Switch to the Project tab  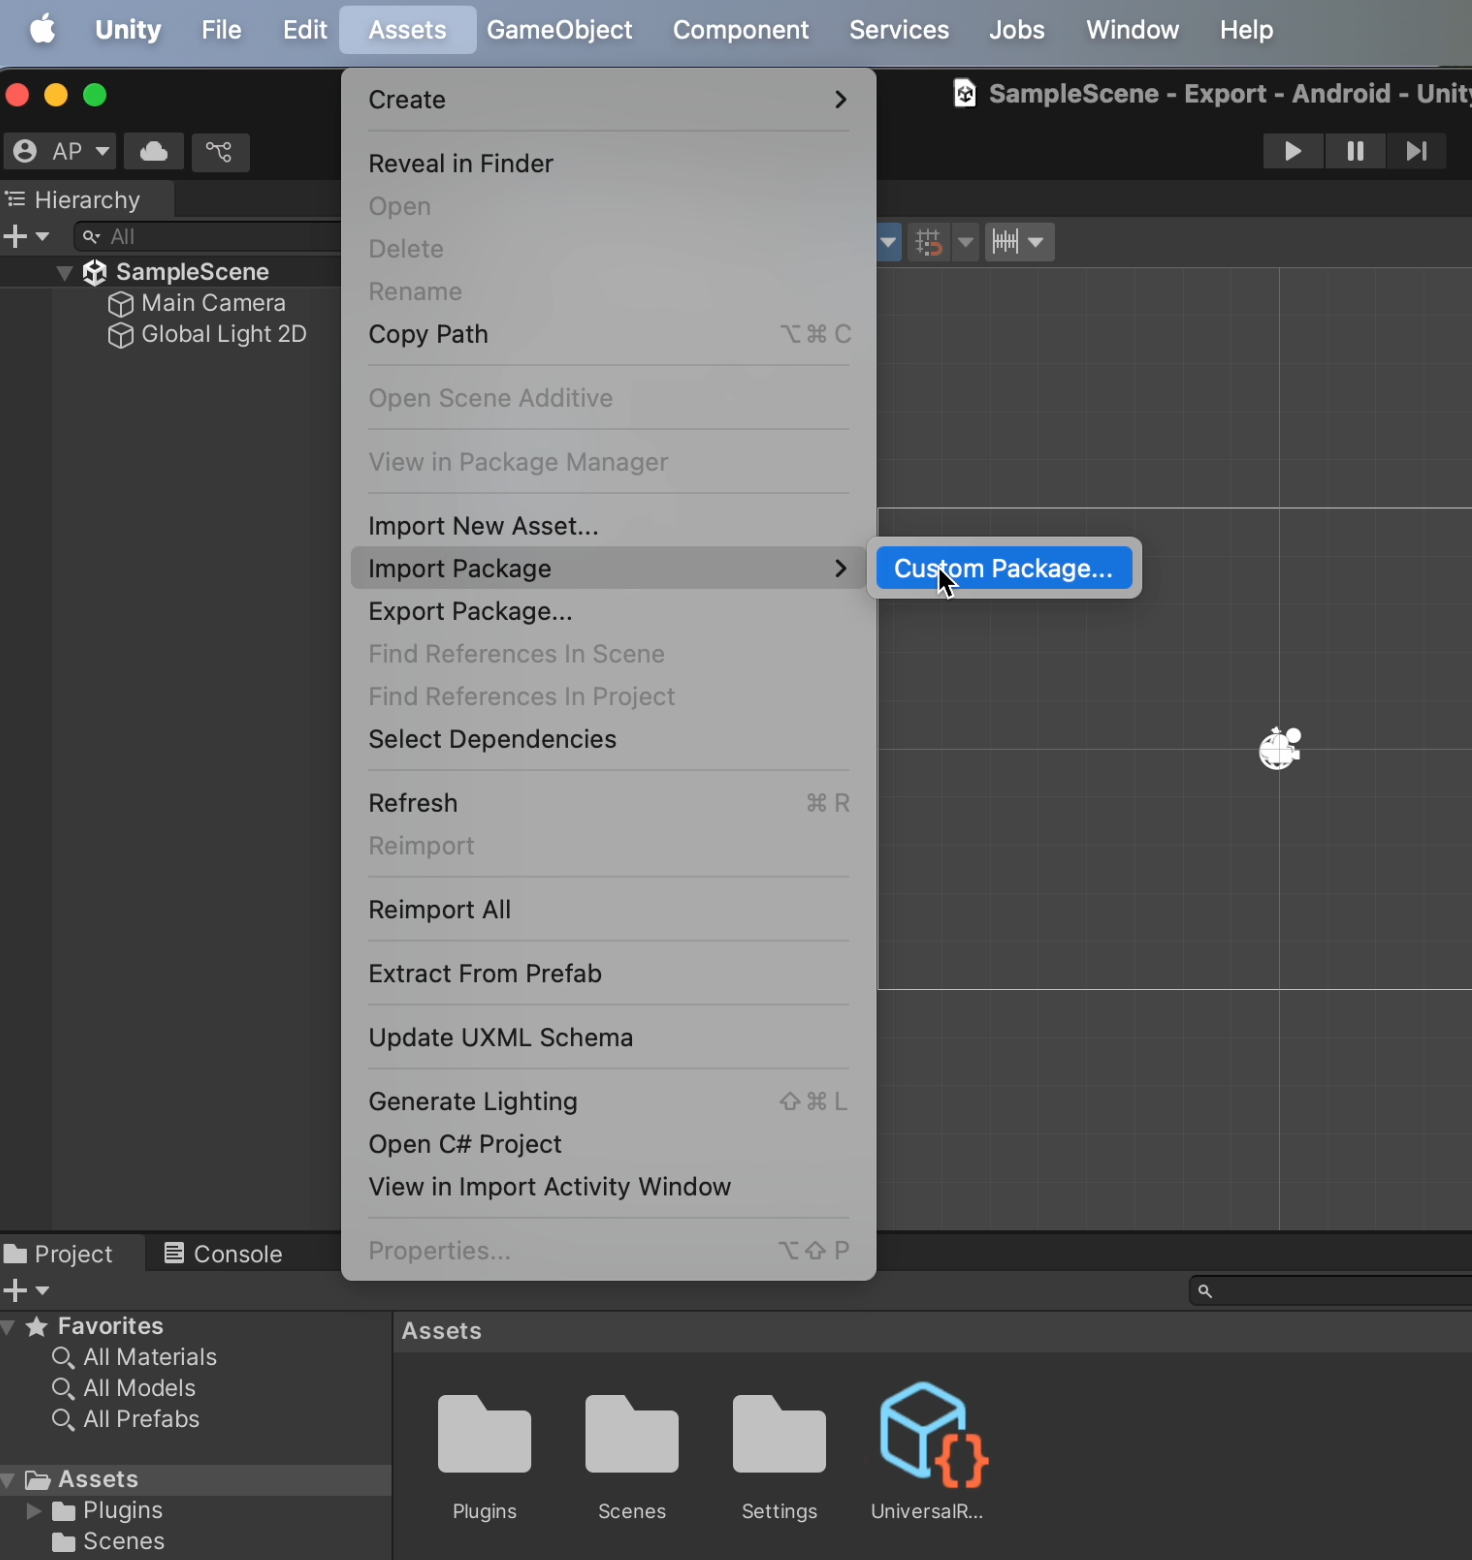[x=59, y=1254]
